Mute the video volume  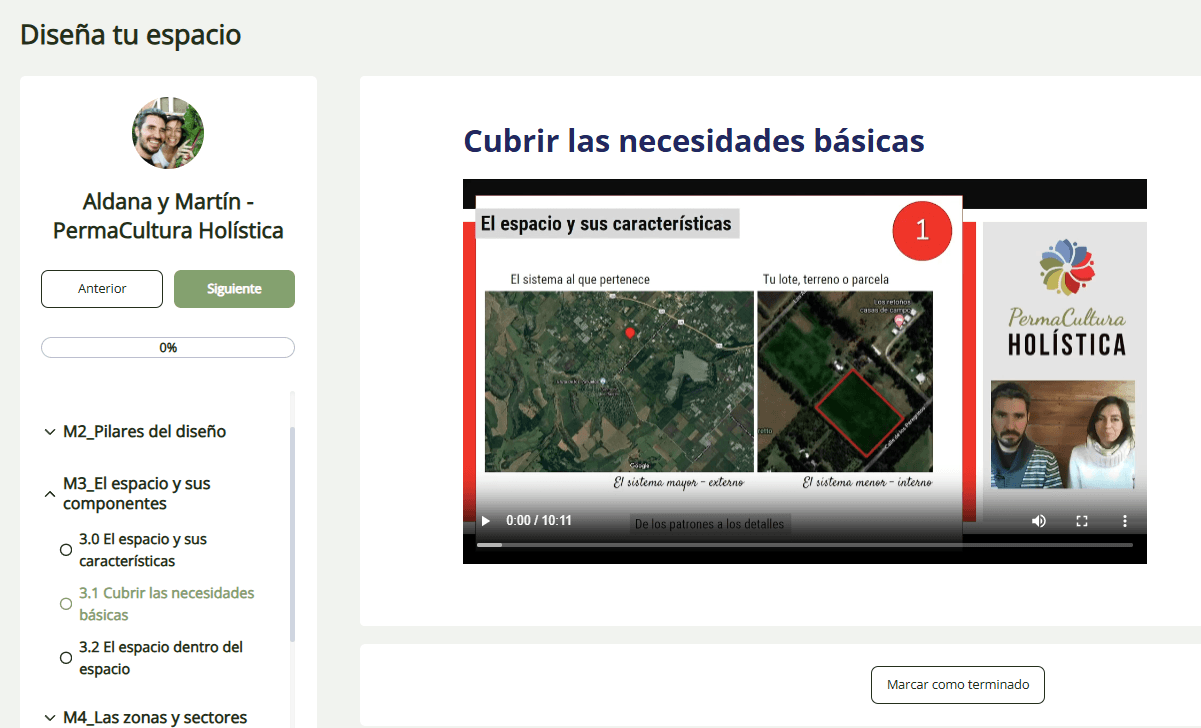pyautogui.click(x=1039, y=521)
